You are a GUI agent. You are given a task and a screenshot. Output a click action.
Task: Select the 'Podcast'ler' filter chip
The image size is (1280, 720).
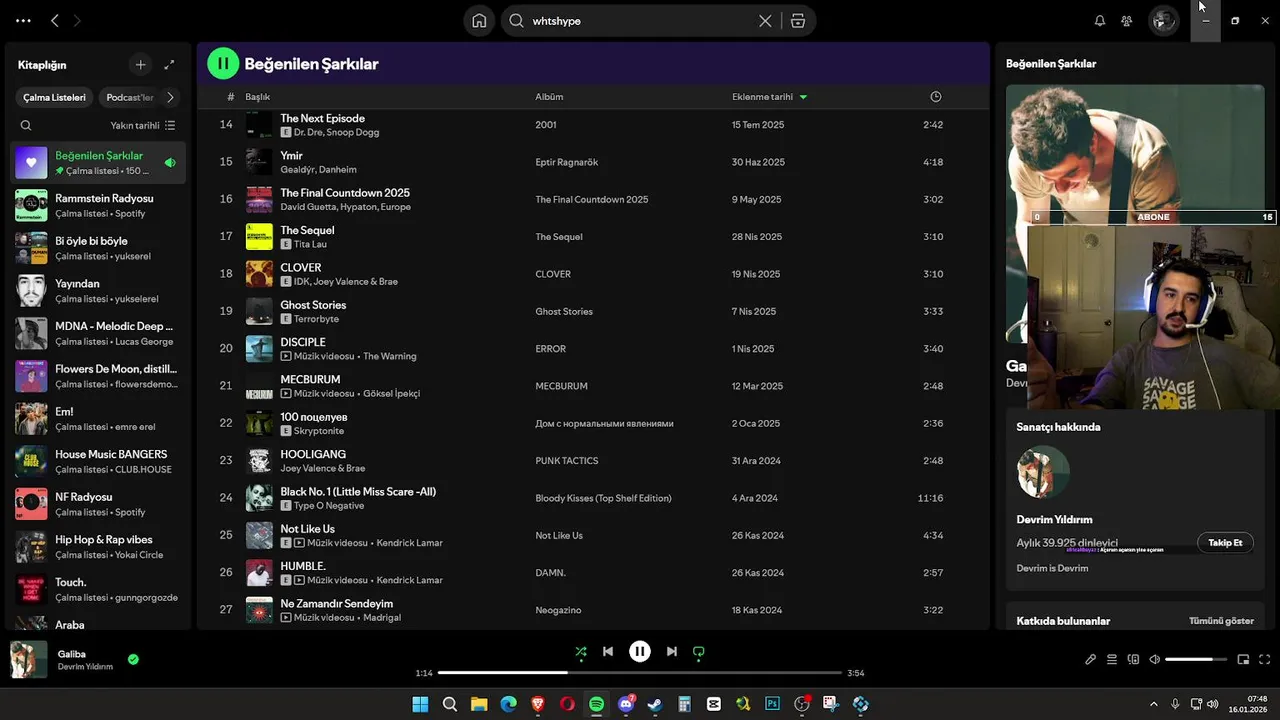(129, 97)
